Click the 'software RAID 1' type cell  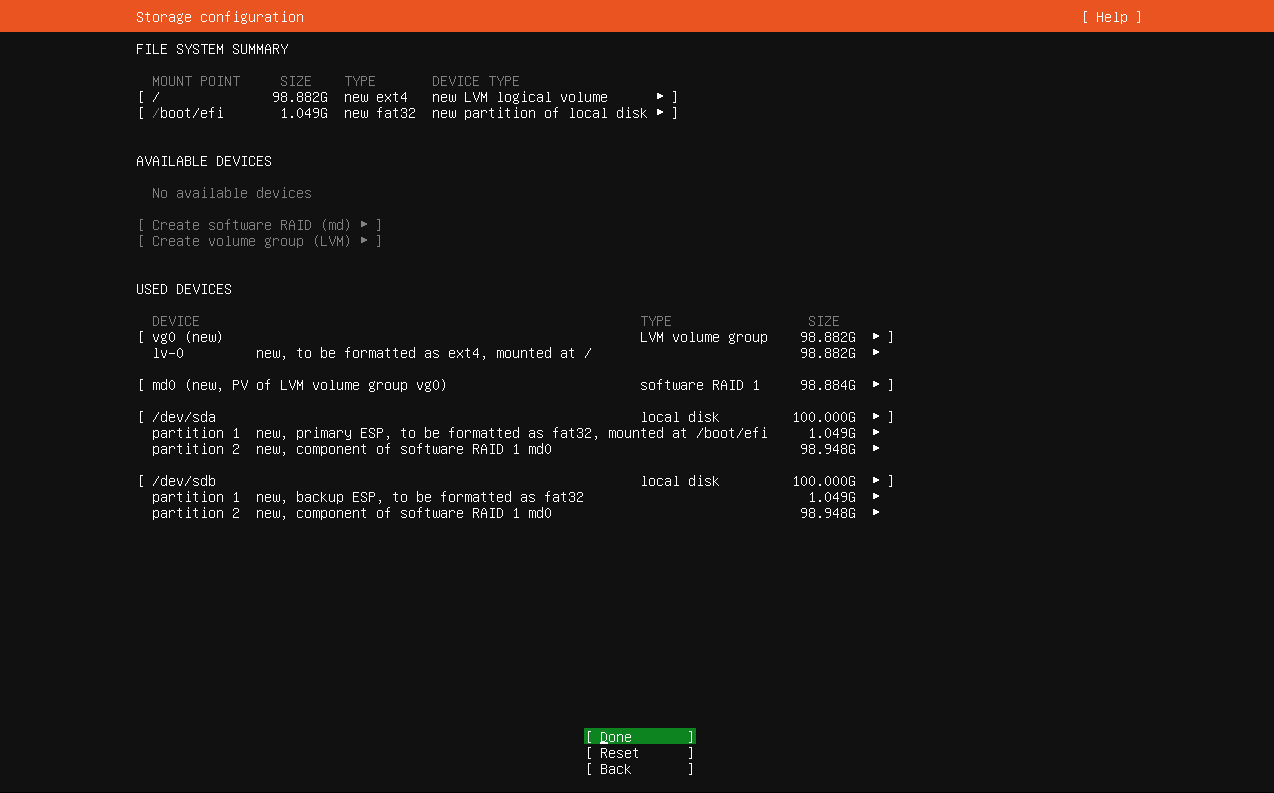tap(700, 385)
